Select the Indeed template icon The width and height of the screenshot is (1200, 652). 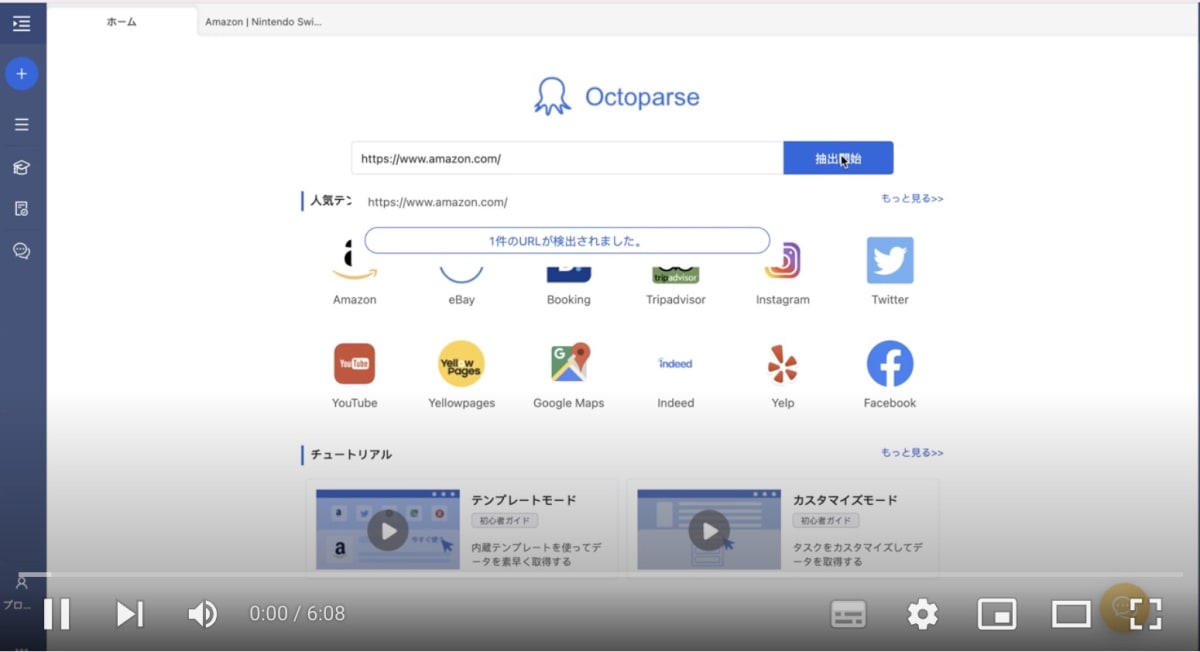tap(676, 364)
